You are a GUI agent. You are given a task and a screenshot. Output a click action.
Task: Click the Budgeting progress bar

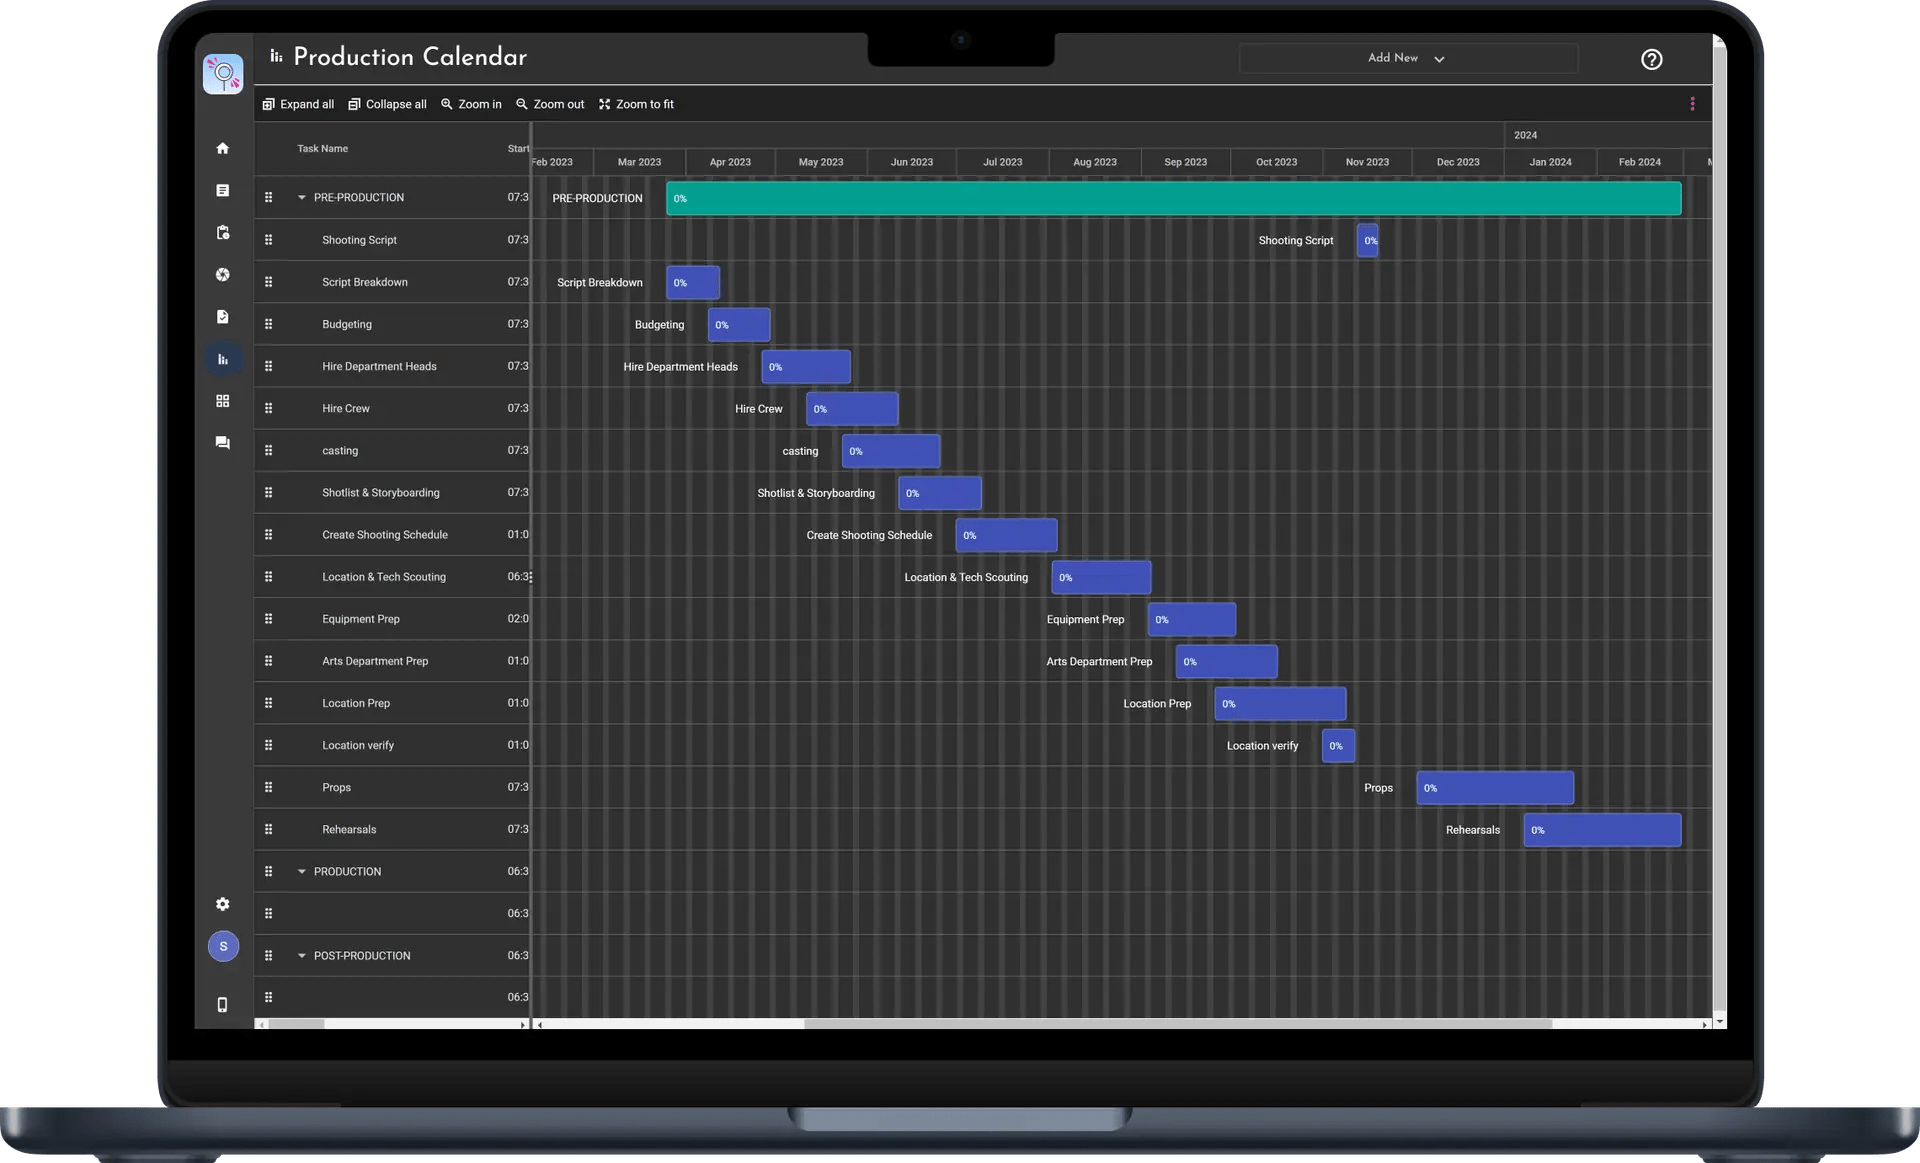click(x=739, y=325)
